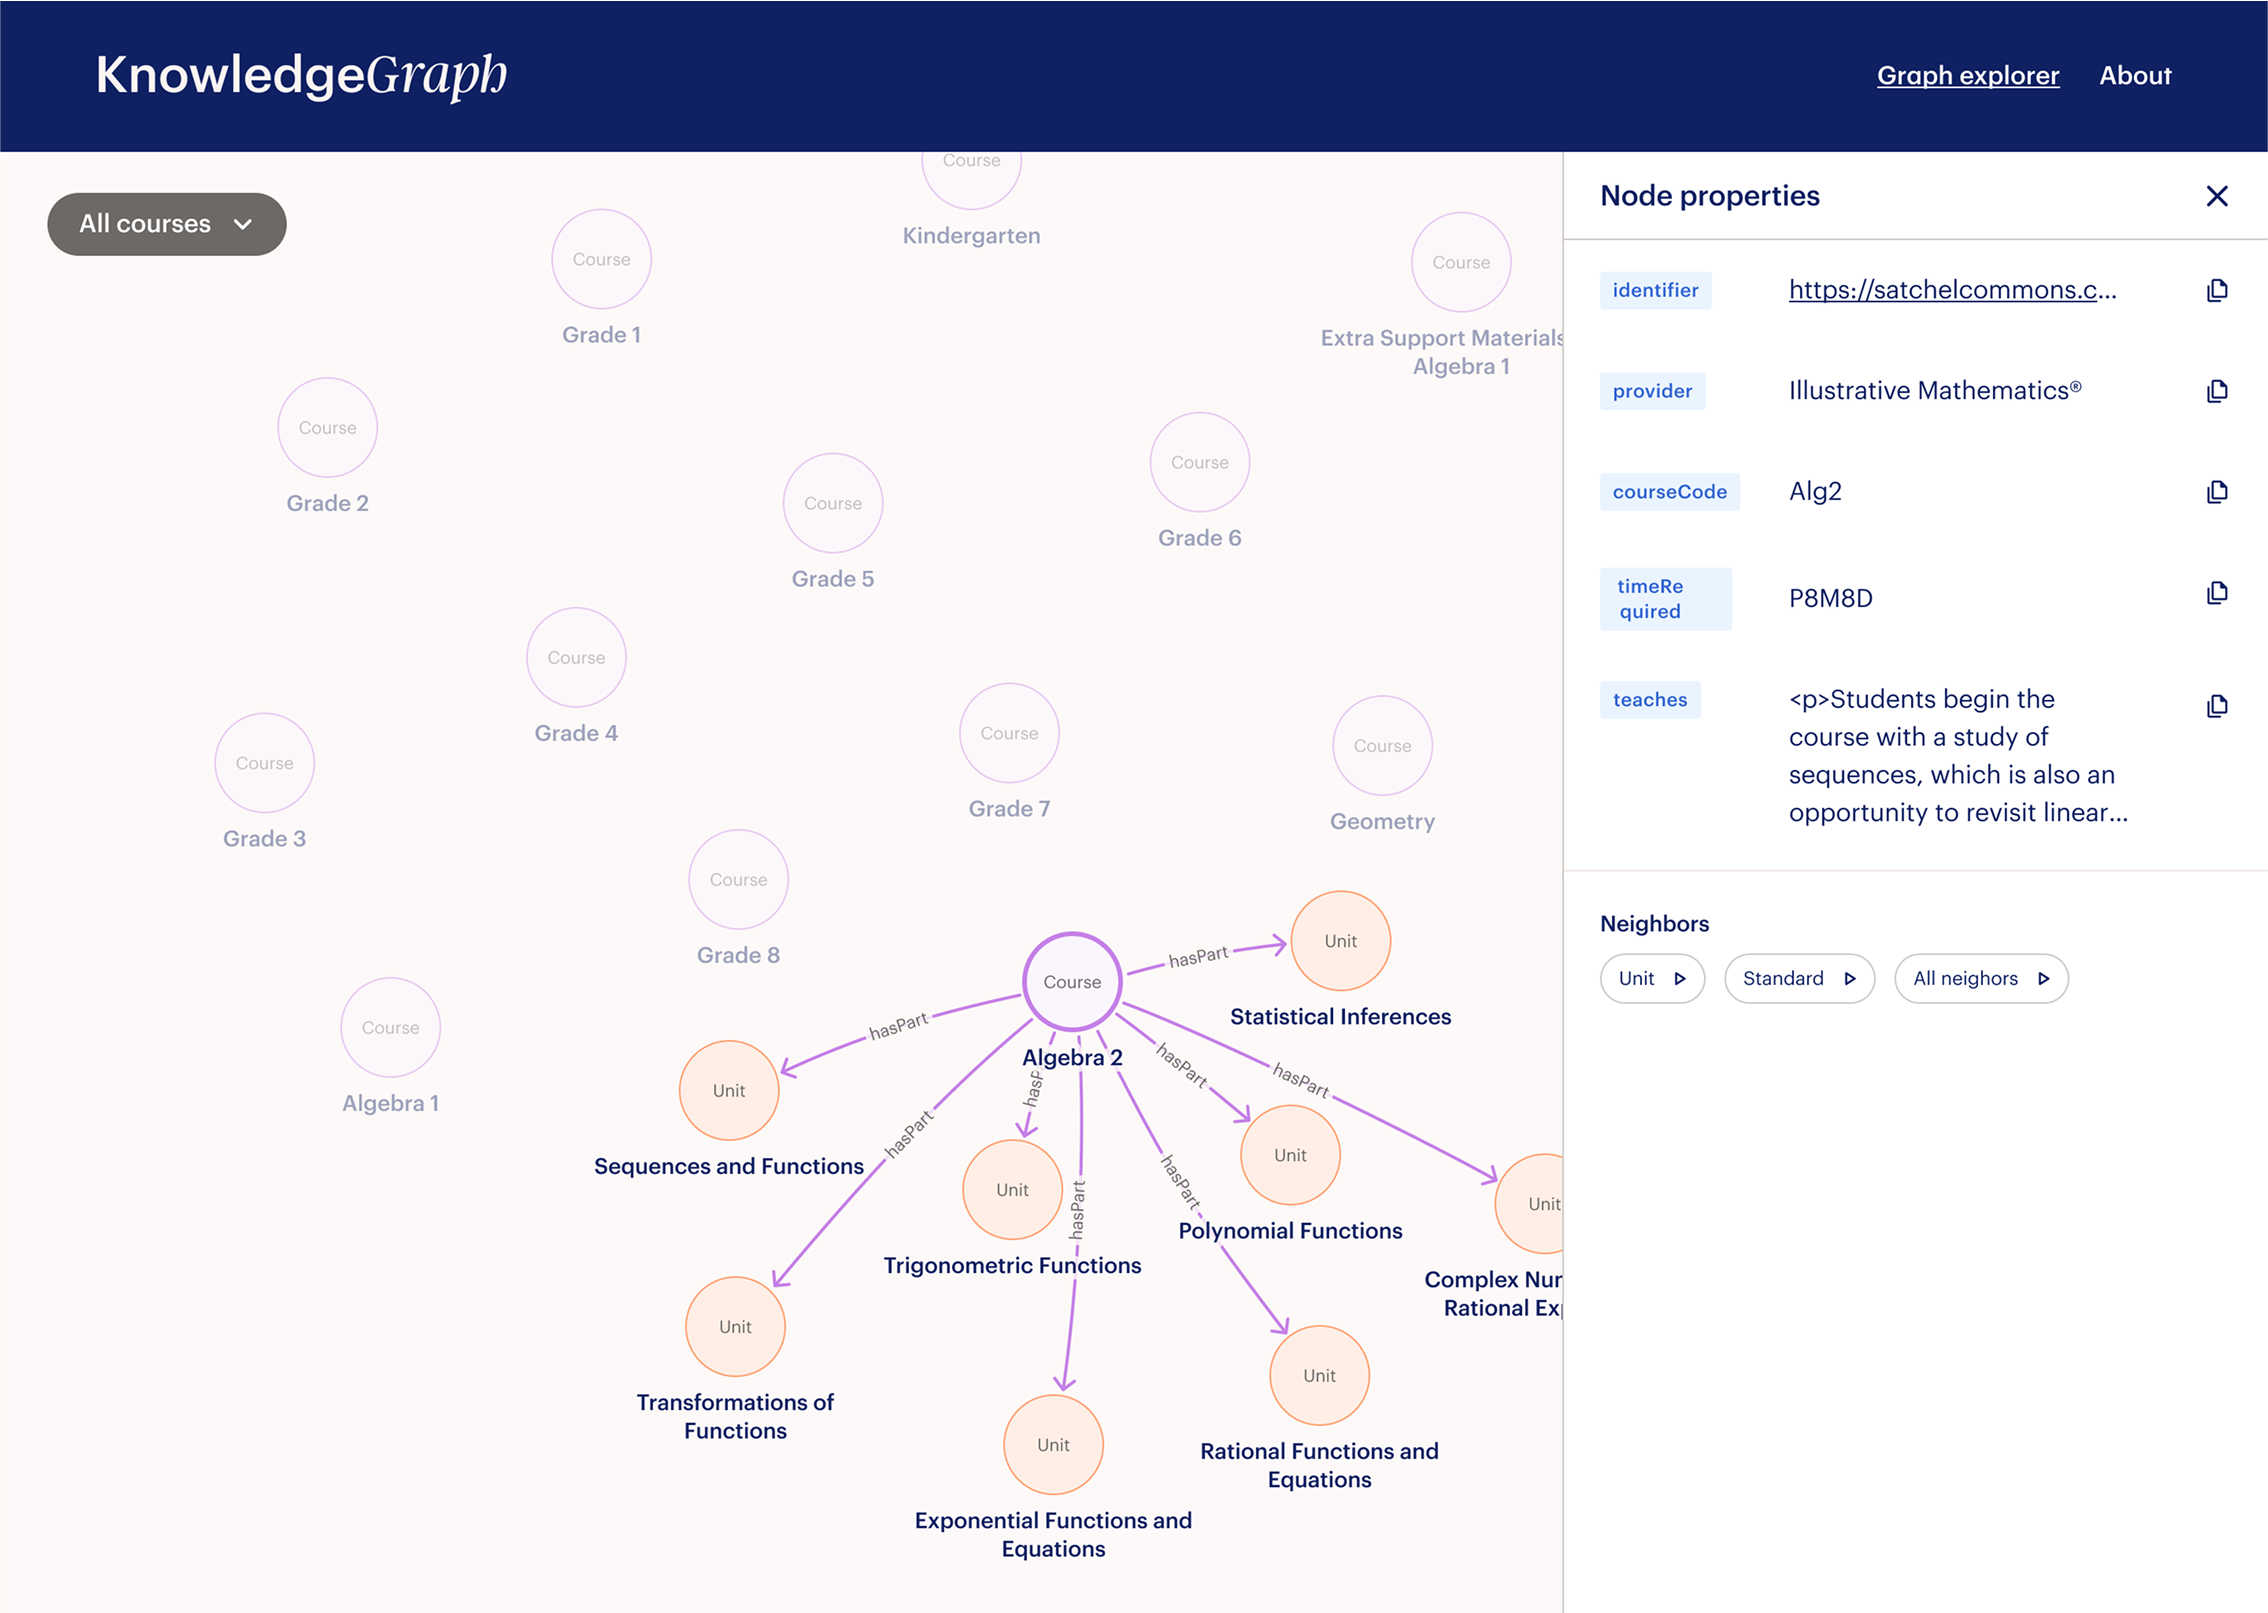Copy the teaches description text

(x=2216, y=706)
